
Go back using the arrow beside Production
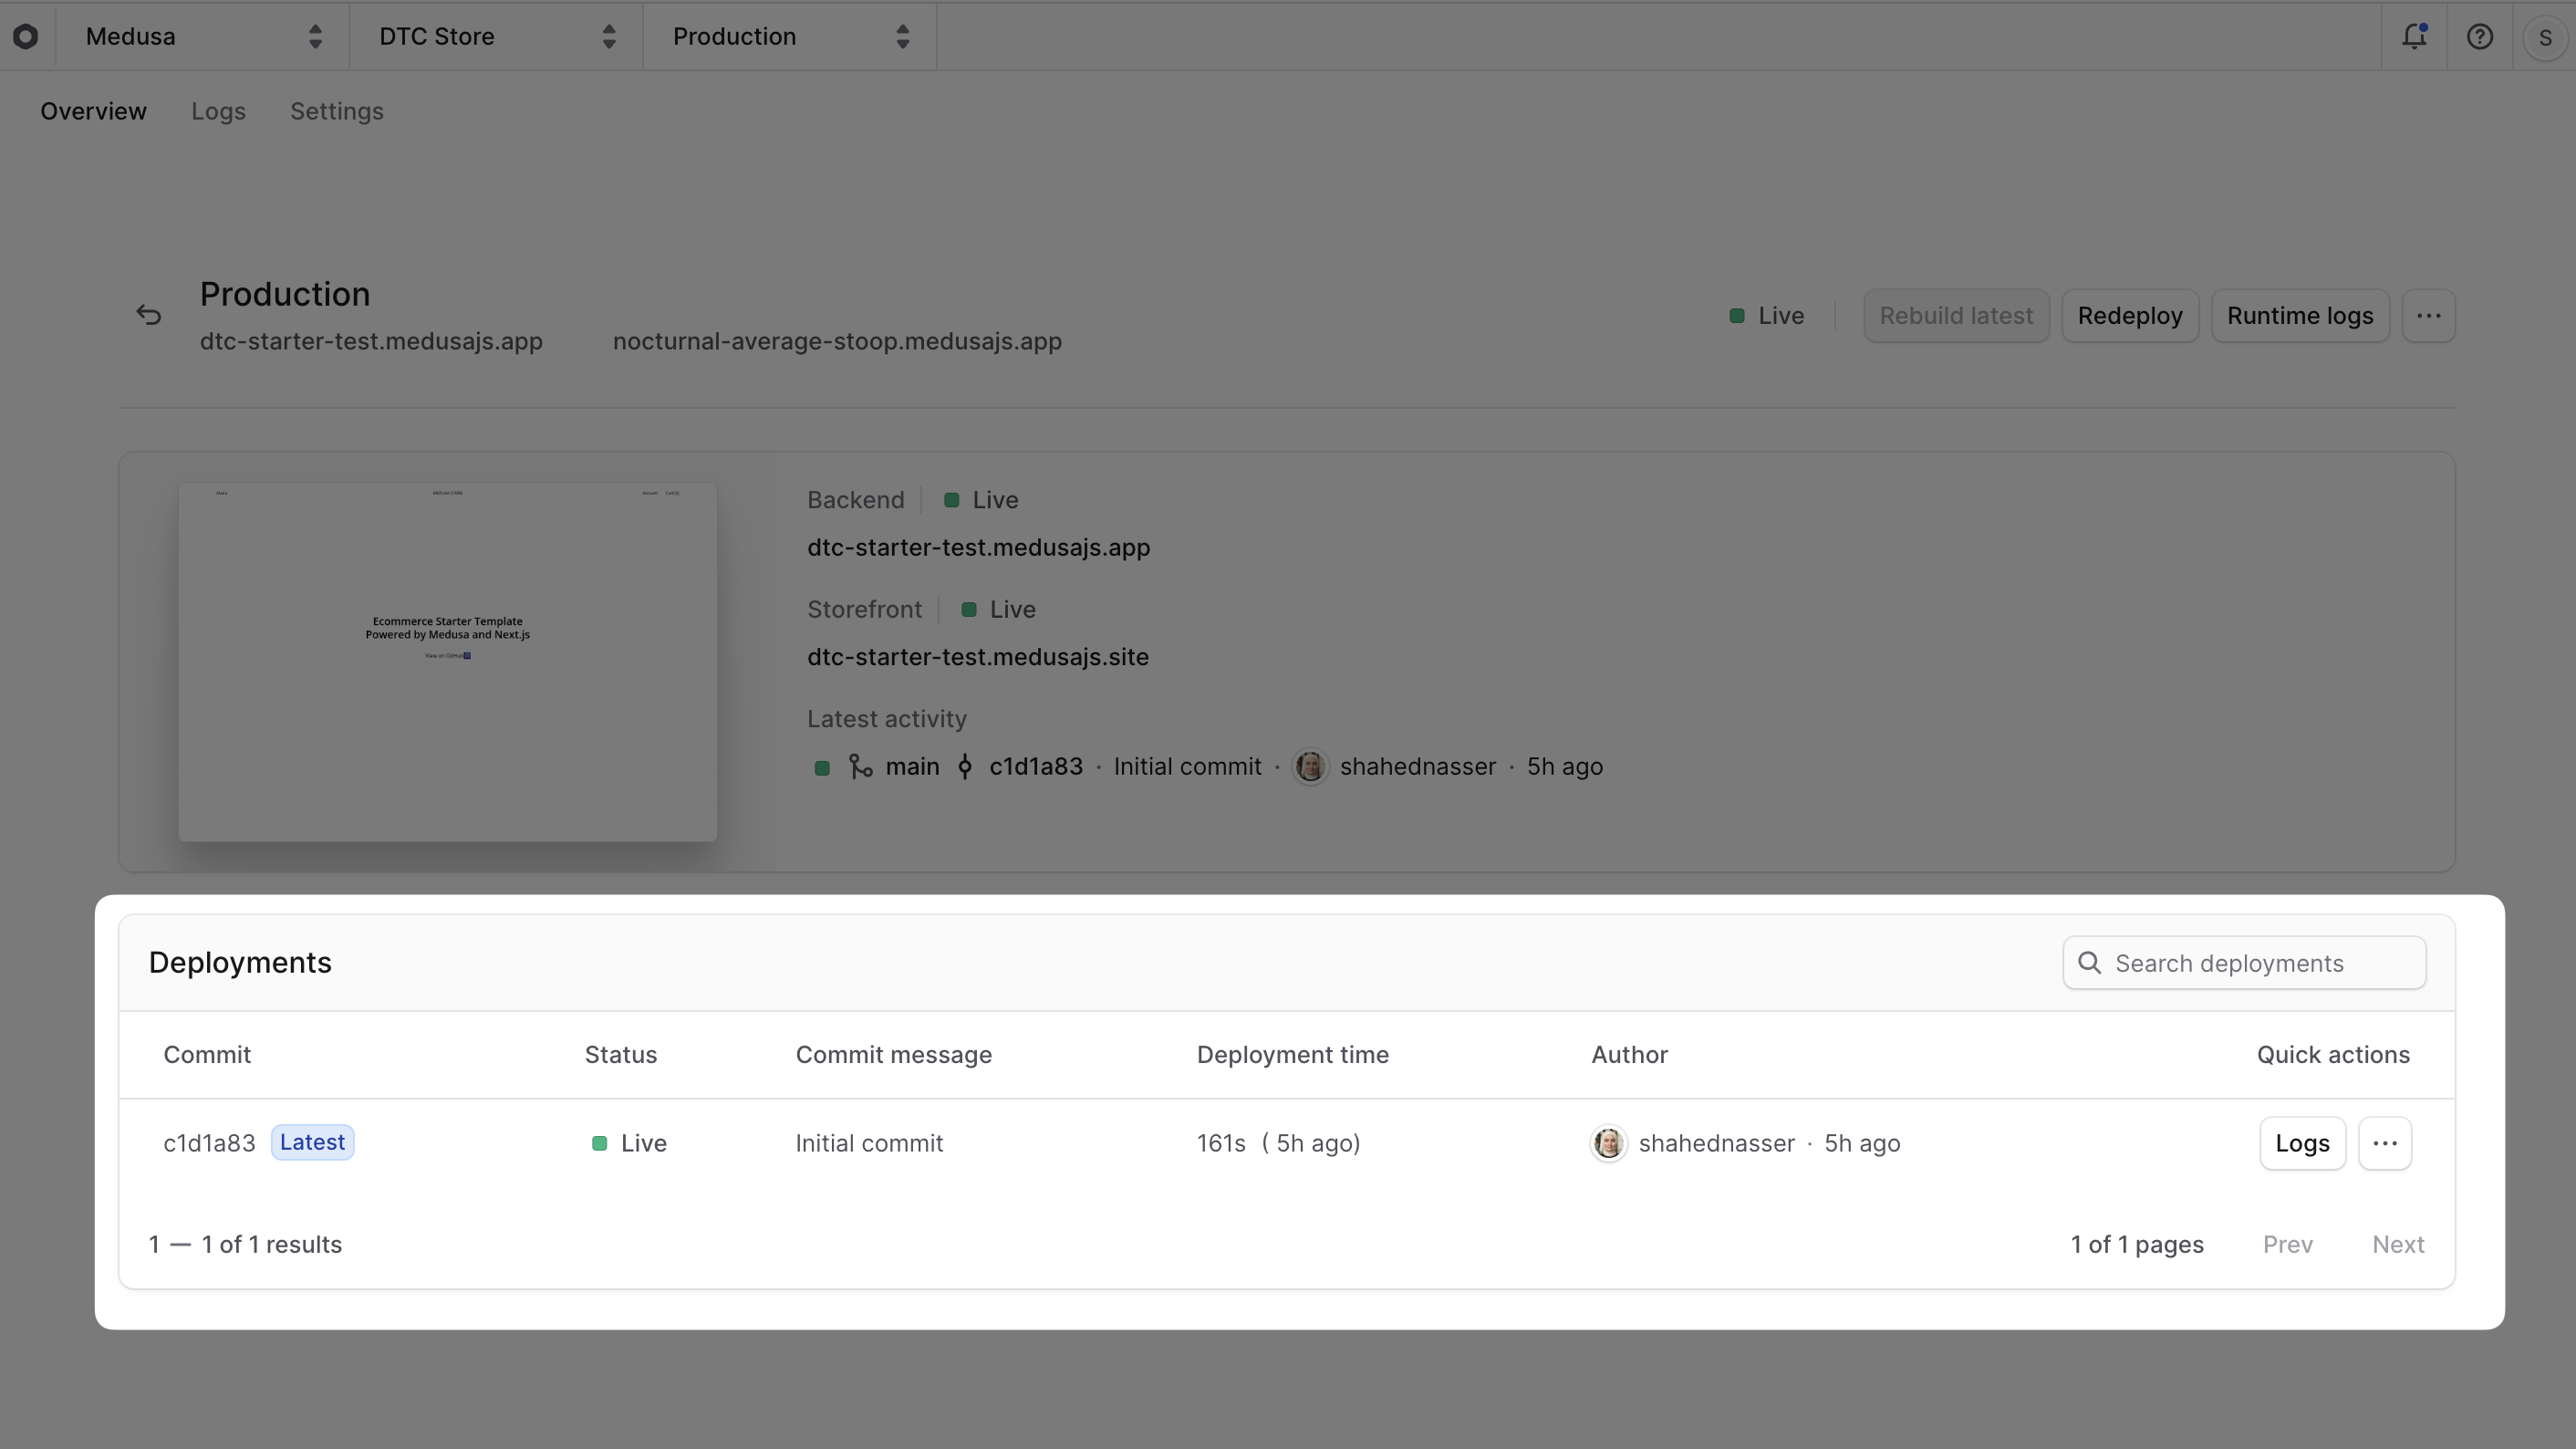pyautogui.click(x=149, y=314)
